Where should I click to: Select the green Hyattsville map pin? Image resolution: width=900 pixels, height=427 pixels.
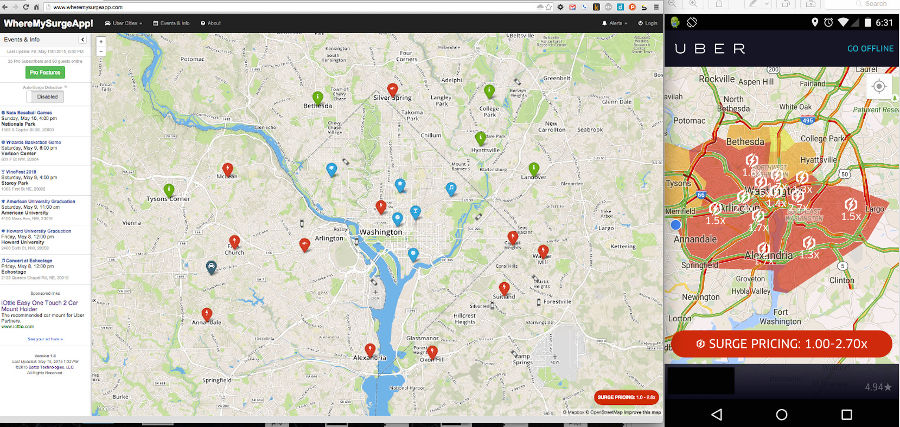(x=480, y=138)
